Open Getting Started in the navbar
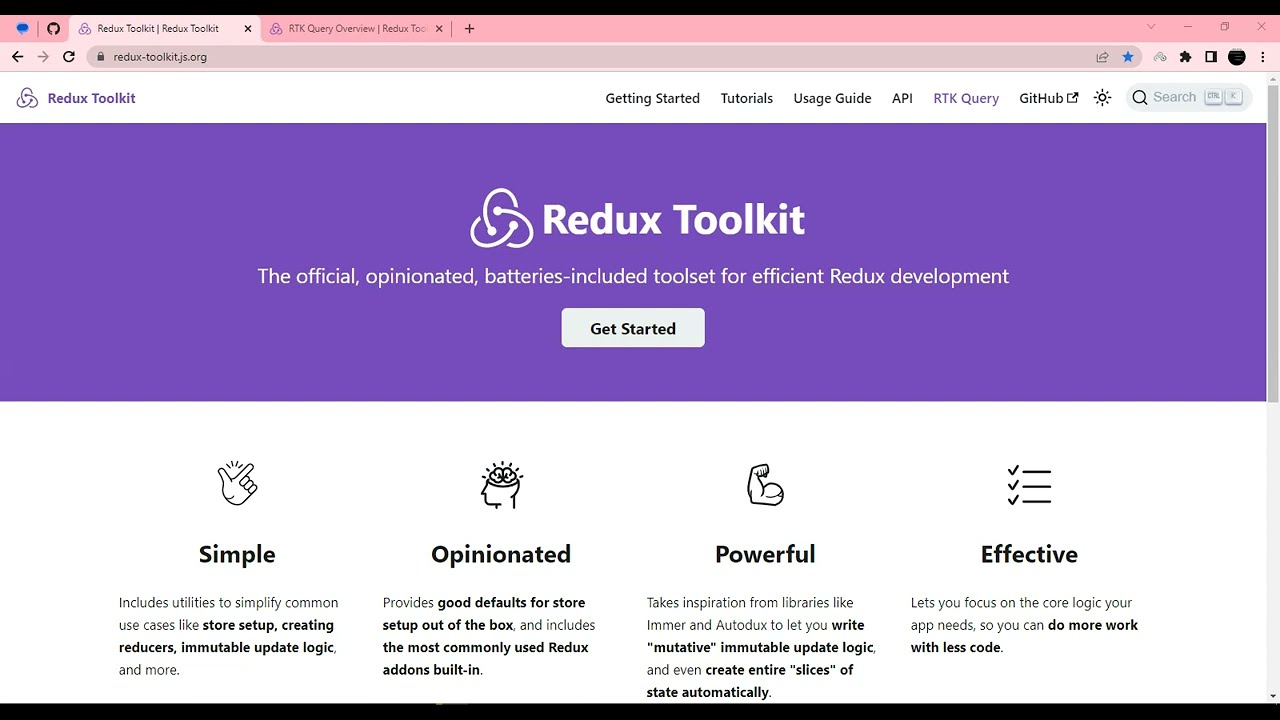The height and width of the screenshot is (720, 1280). click(652, 98)
